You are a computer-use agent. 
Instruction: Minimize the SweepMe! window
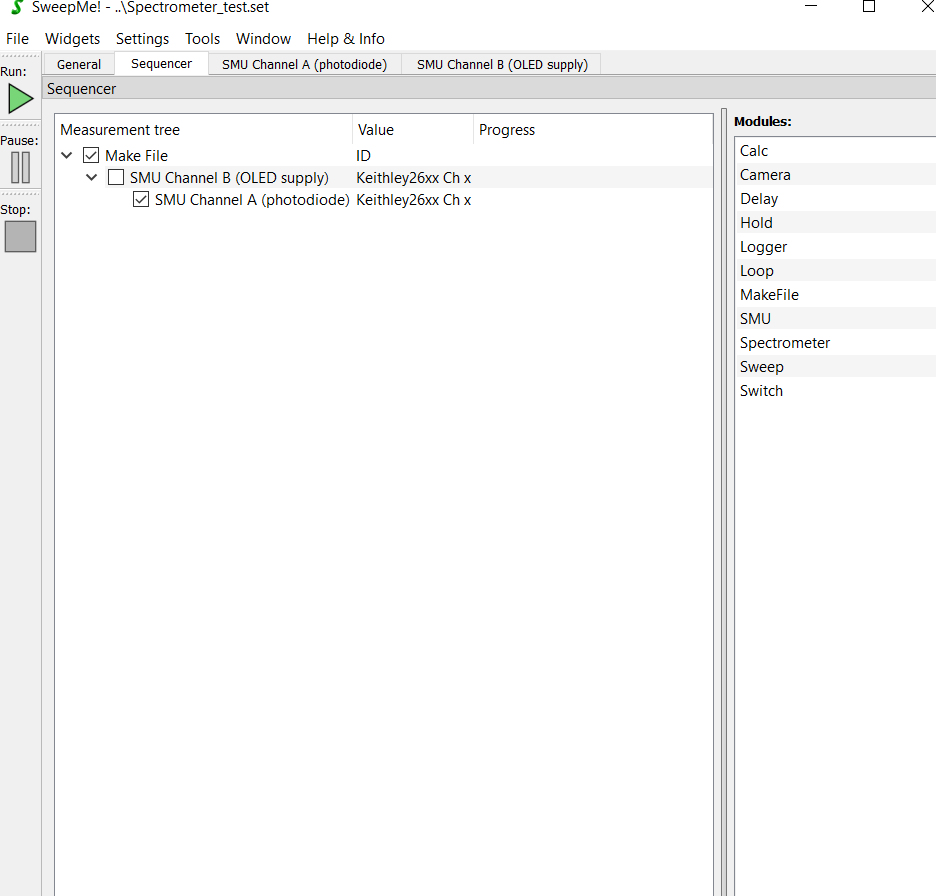click(811, 6)
